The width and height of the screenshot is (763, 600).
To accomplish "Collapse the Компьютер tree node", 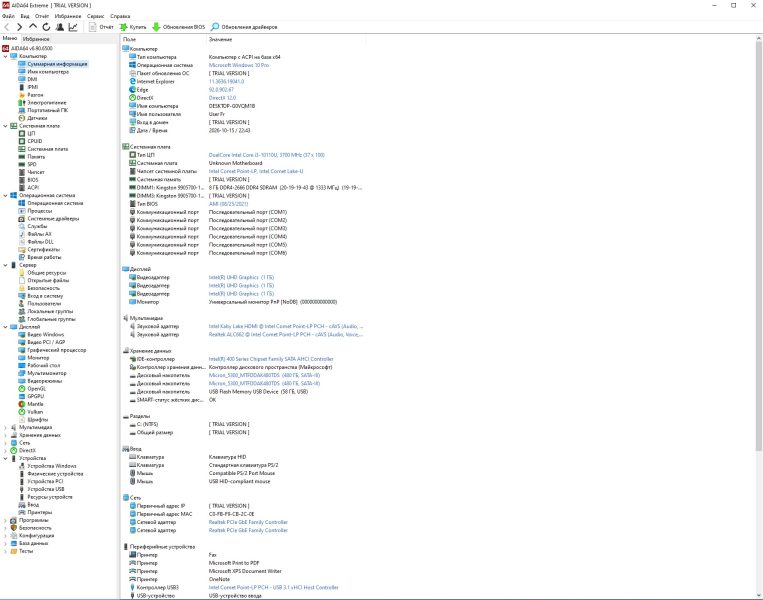I will click(x=5, y=56).
